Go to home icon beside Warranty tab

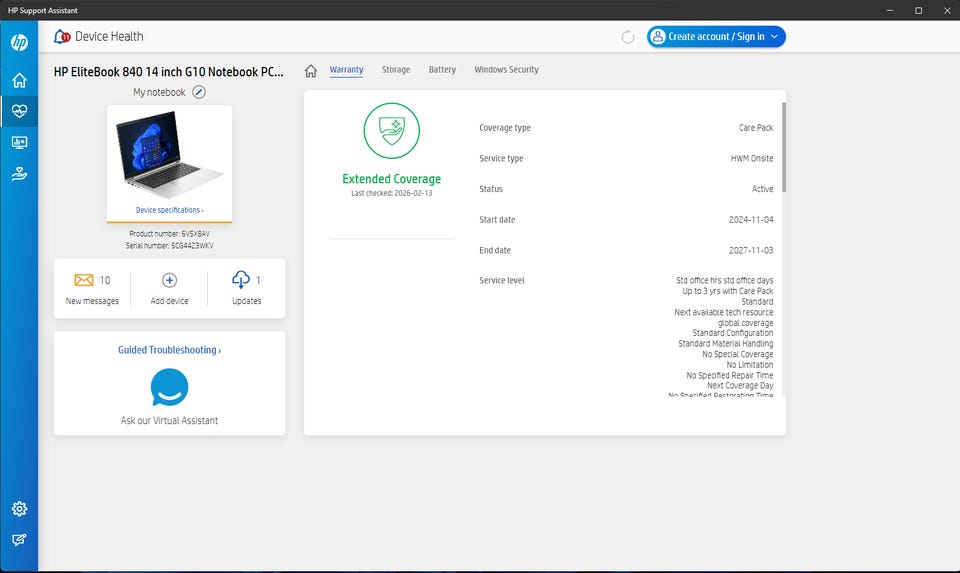(311, 70)
